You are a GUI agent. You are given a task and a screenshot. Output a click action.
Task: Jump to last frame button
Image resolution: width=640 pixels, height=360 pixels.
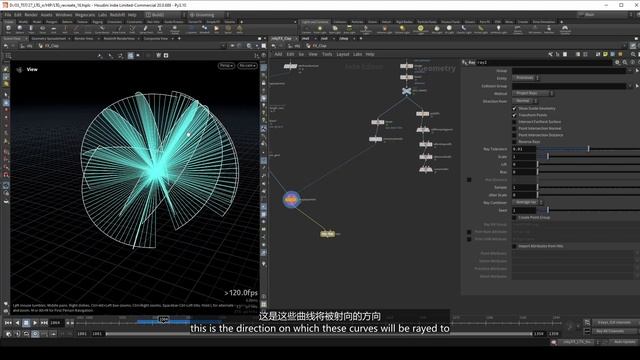click(44, 323)
